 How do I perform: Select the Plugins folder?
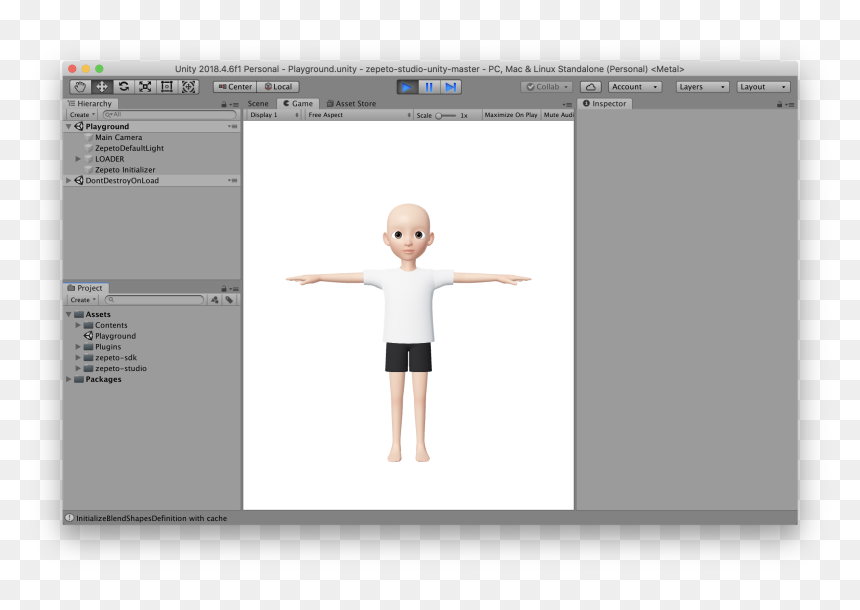pyautogui.click(x=108, y=347)
